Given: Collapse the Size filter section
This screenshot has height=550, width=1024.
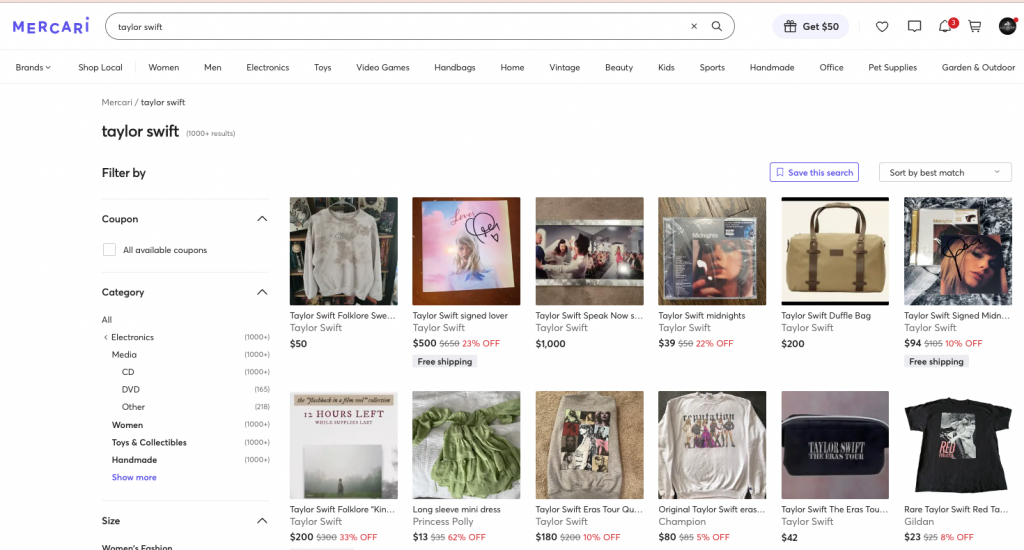Looking at the screenshot, I should click(x=262, y=521).
